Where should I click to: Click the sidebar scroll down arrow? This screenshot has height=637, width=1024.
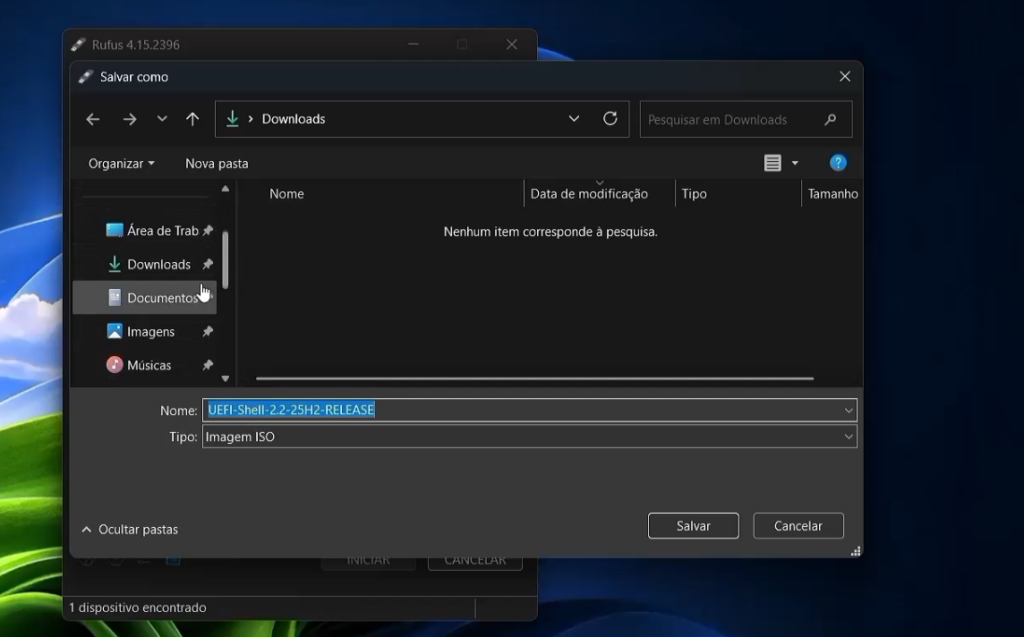(225, 378)
